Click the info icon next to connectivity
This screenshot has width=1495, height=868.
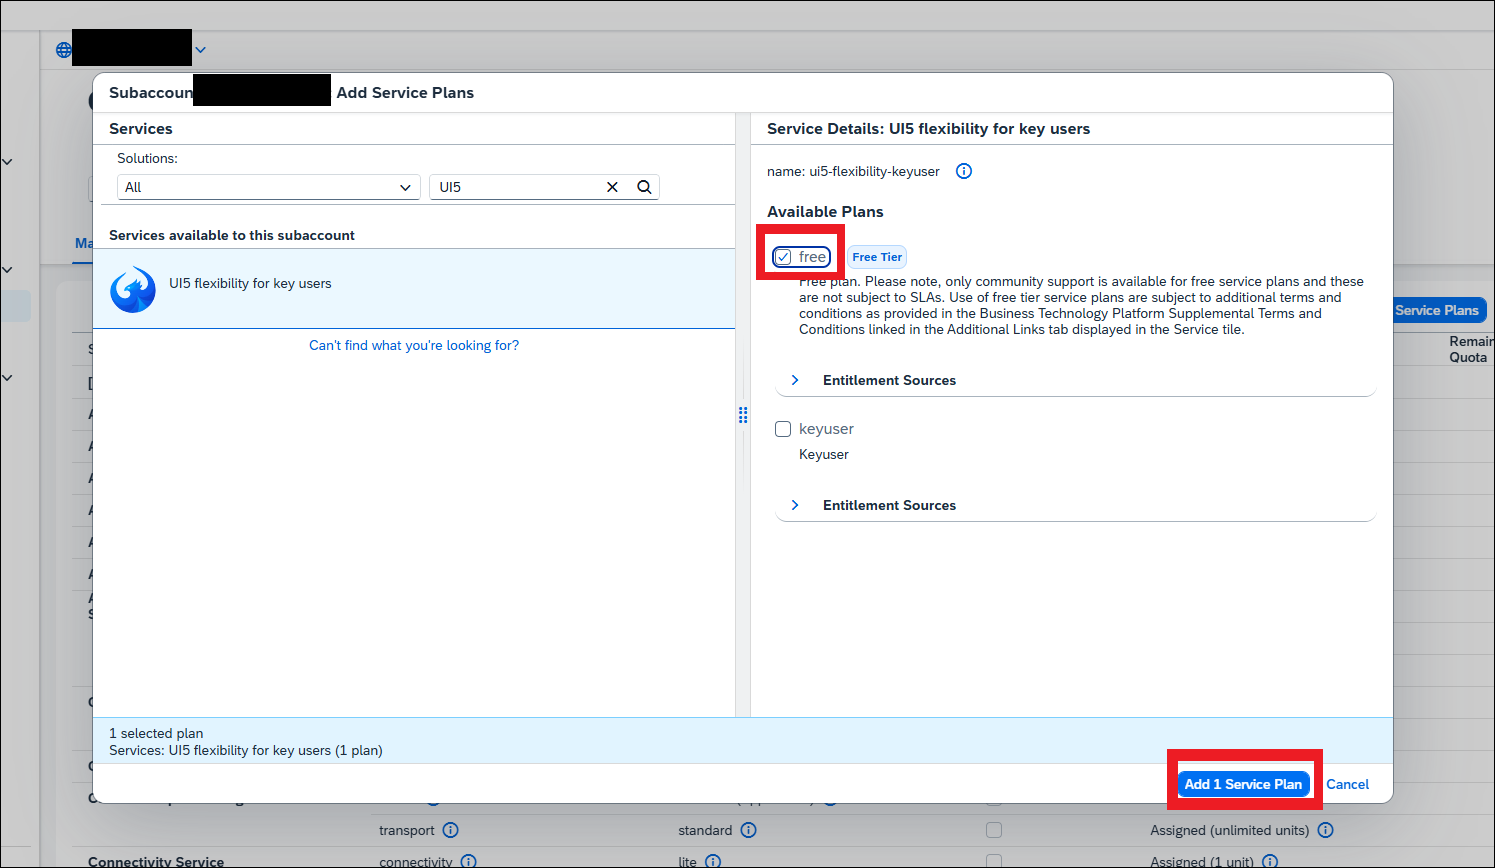click(x=468, y=862)
